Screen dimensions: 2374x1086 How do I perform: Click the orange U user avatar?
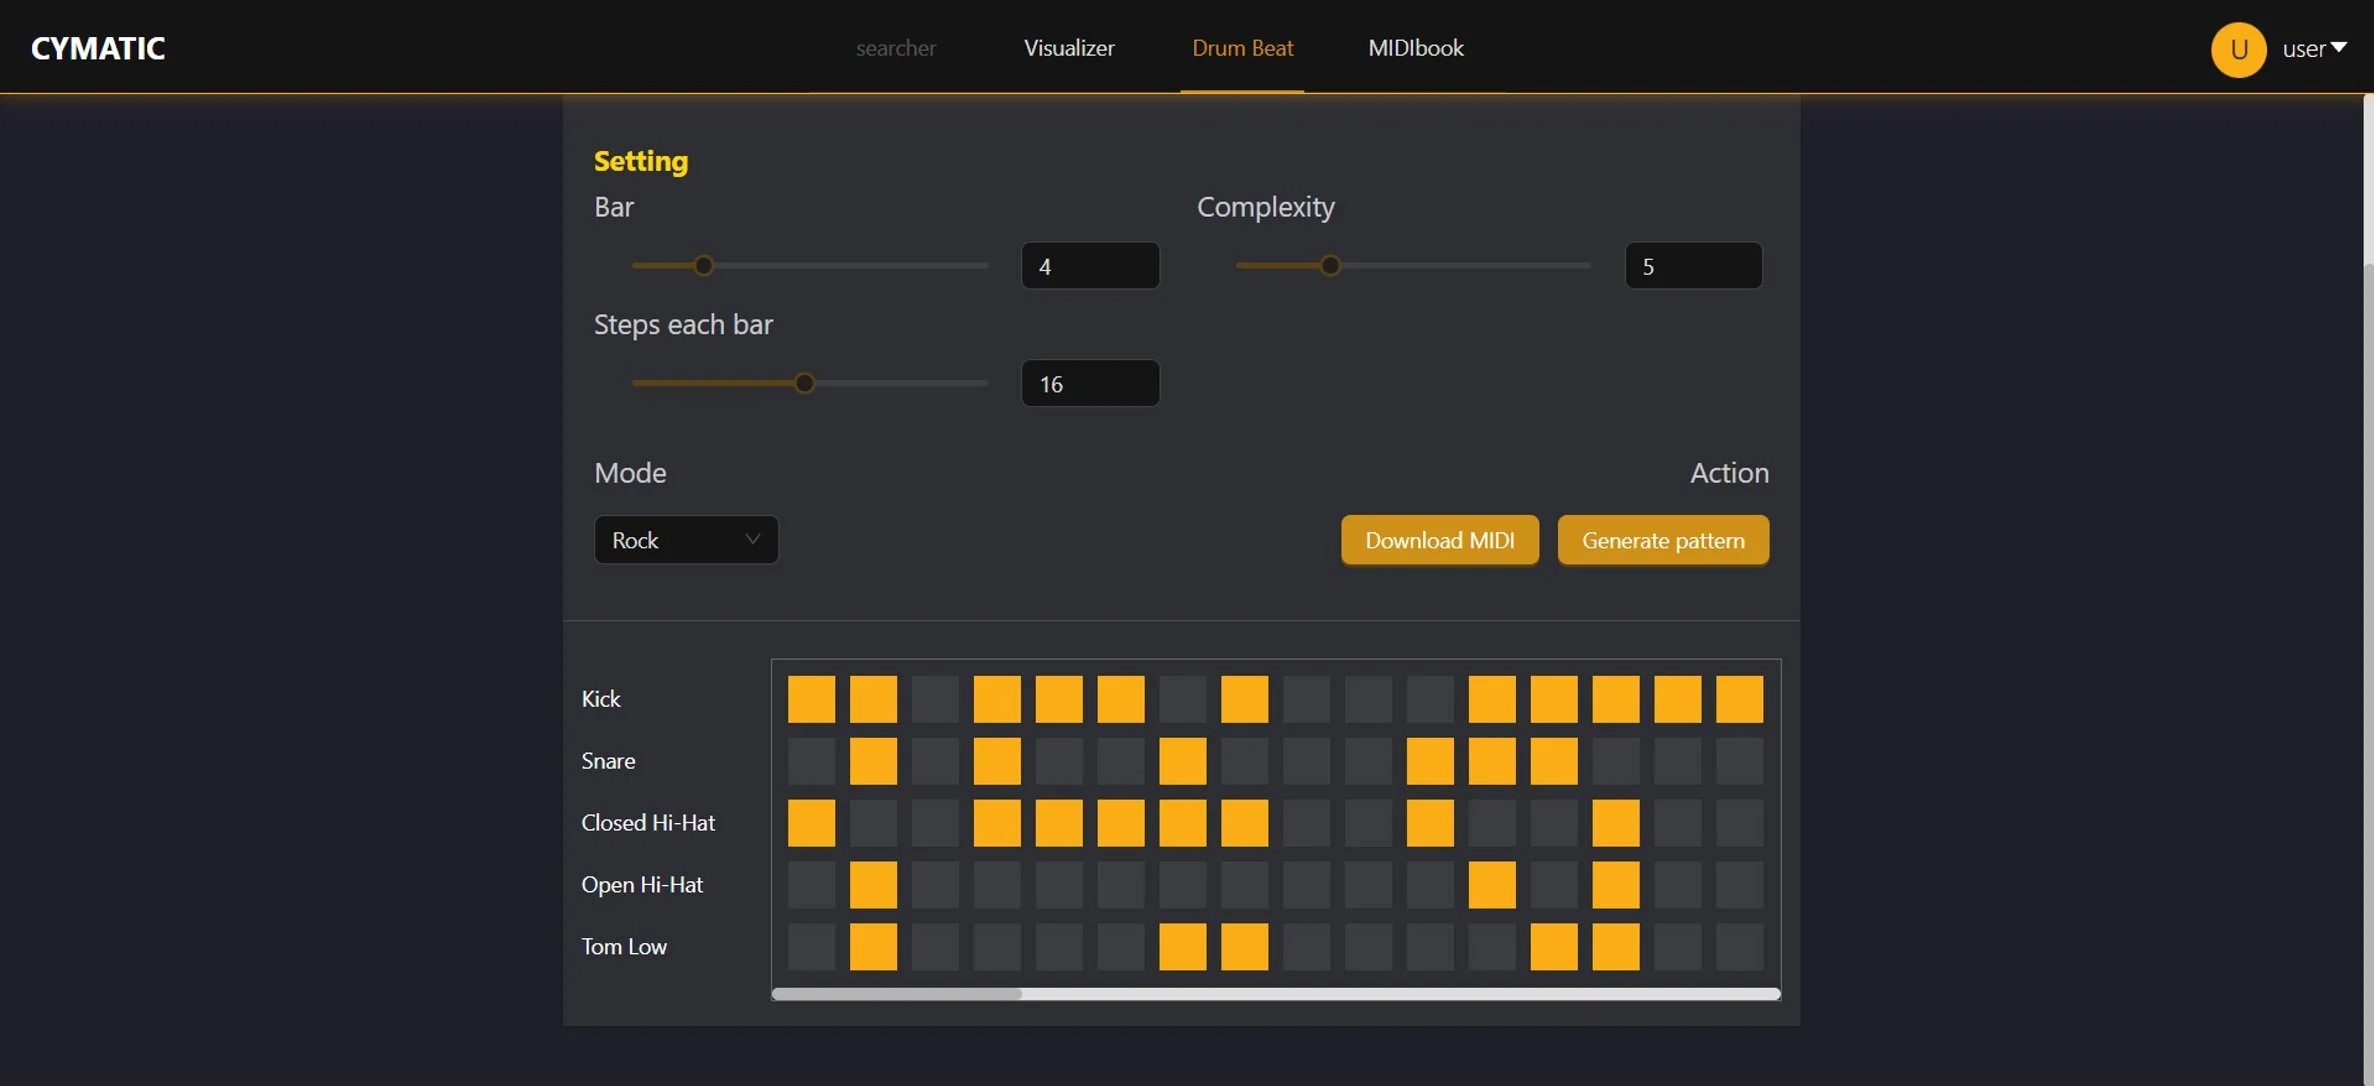click(2237, 49)
